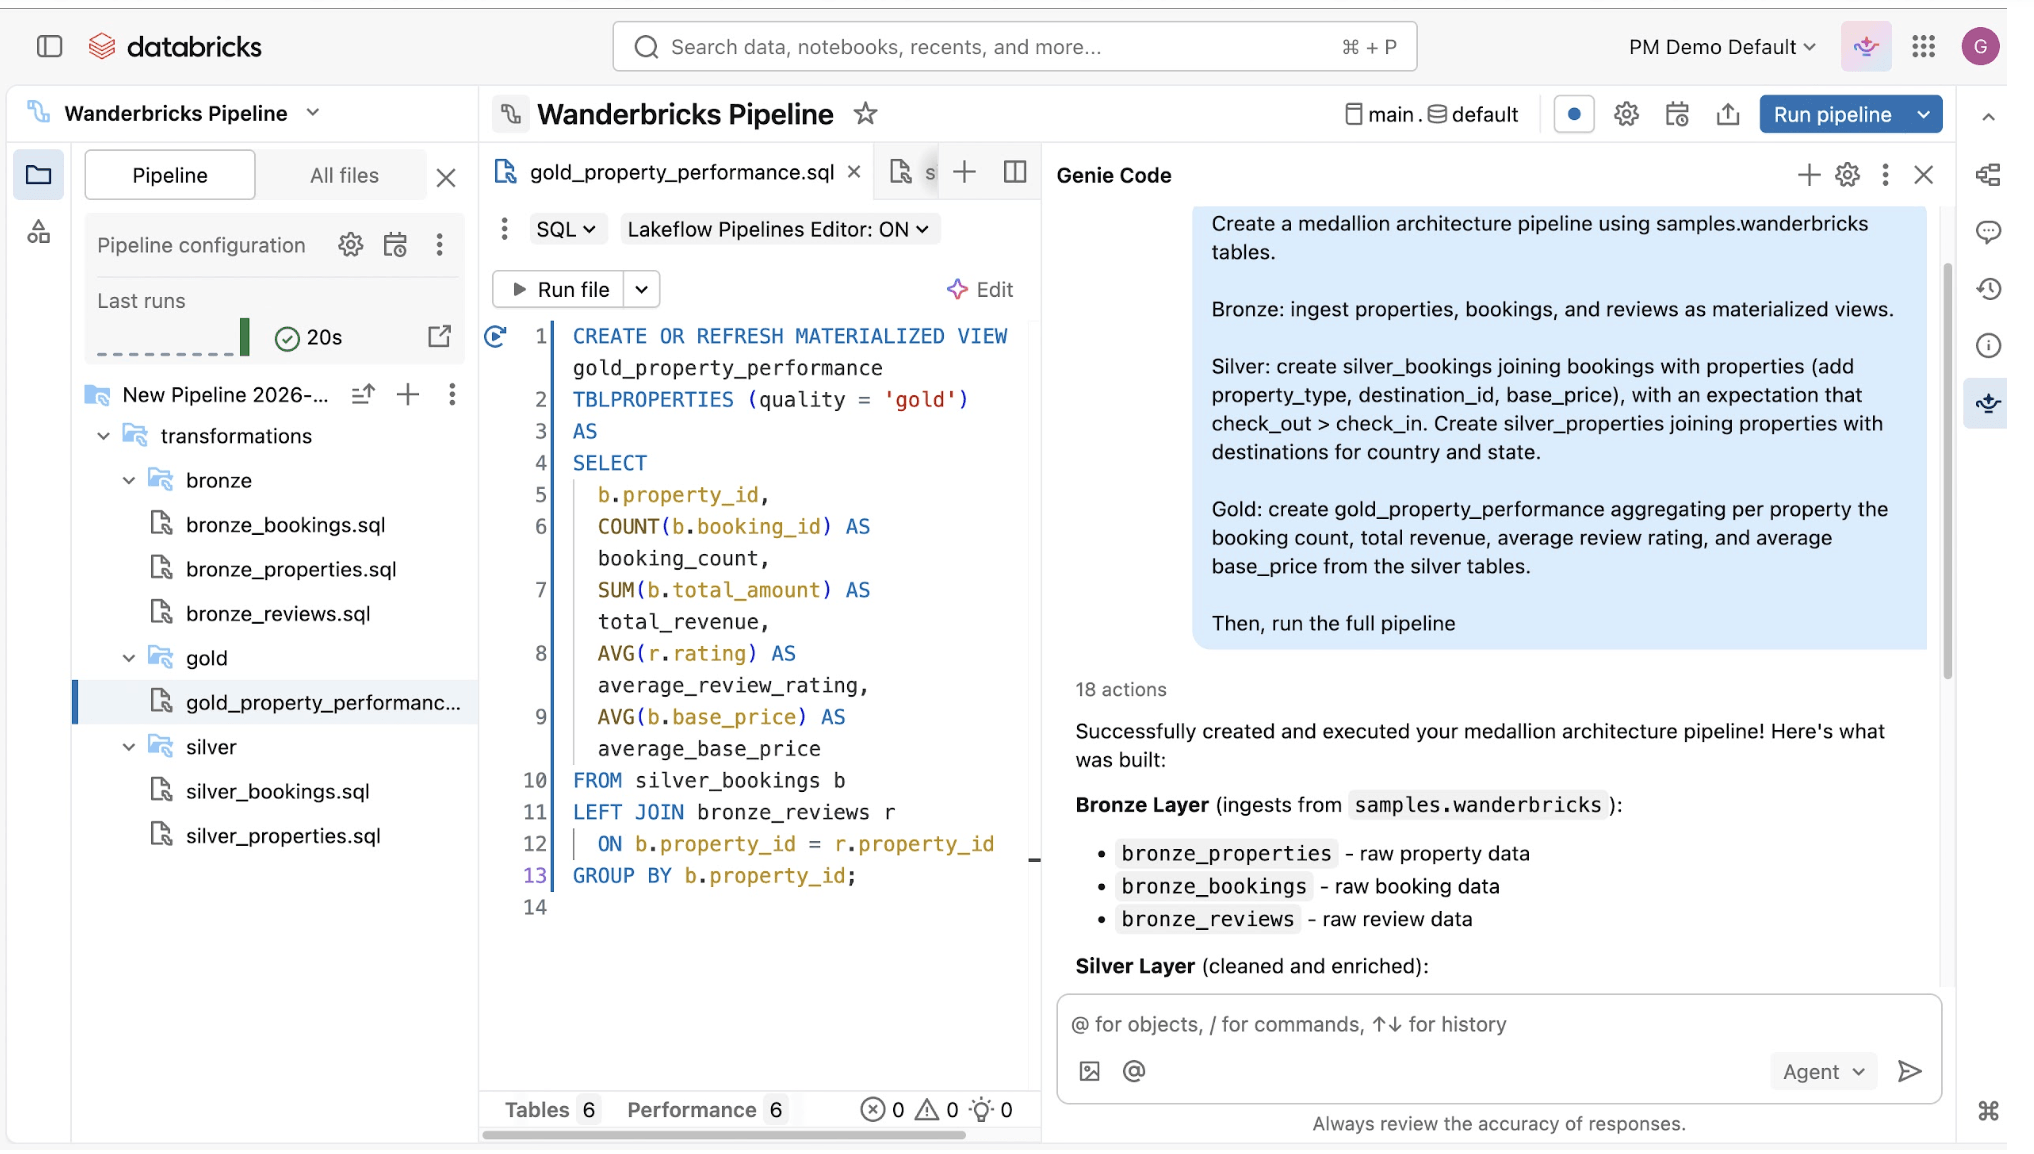Add a new editor tab
2034x1154 pixels.
coord(964,172)
